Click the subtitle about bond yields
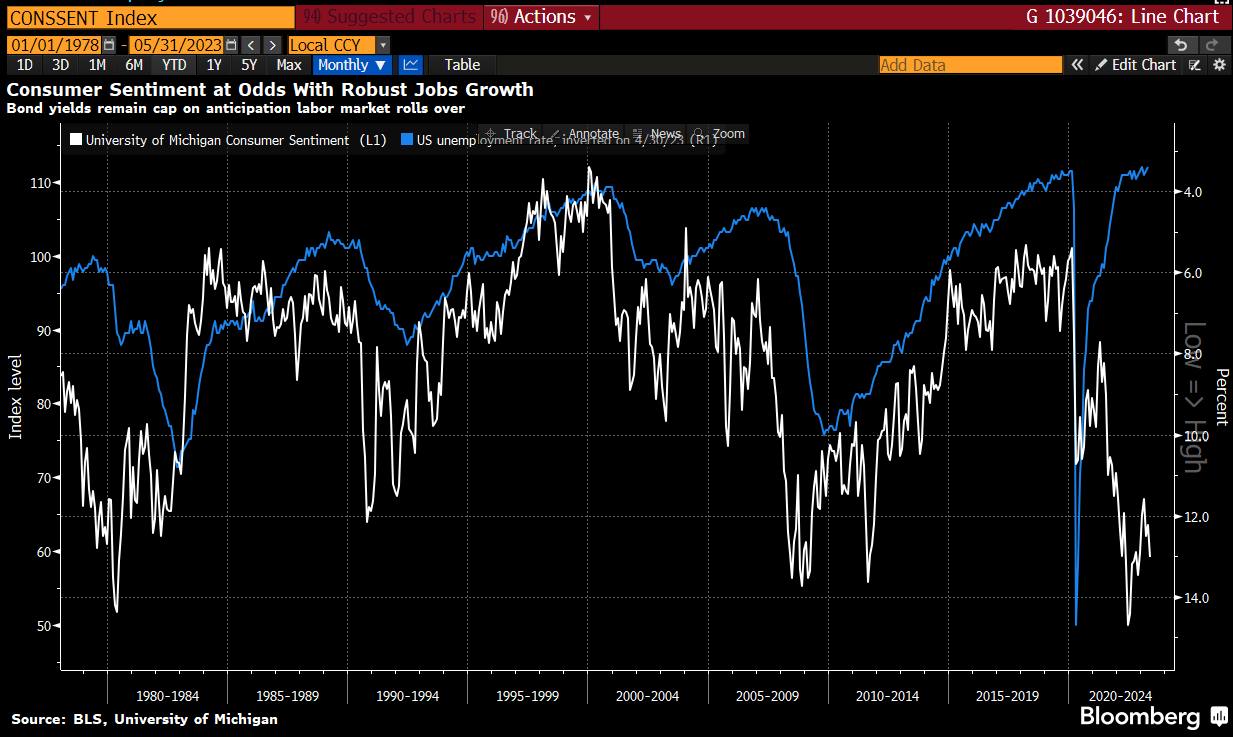The image size is (1233, 737). (236, 107)
